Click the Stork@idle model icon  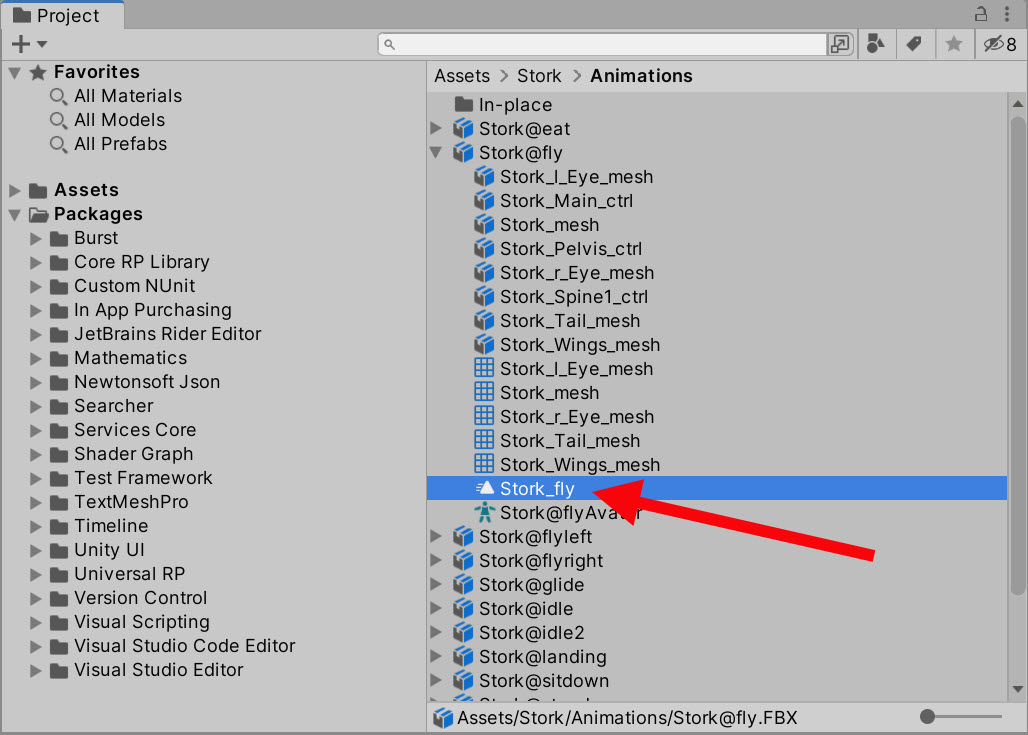click(463, 608)
